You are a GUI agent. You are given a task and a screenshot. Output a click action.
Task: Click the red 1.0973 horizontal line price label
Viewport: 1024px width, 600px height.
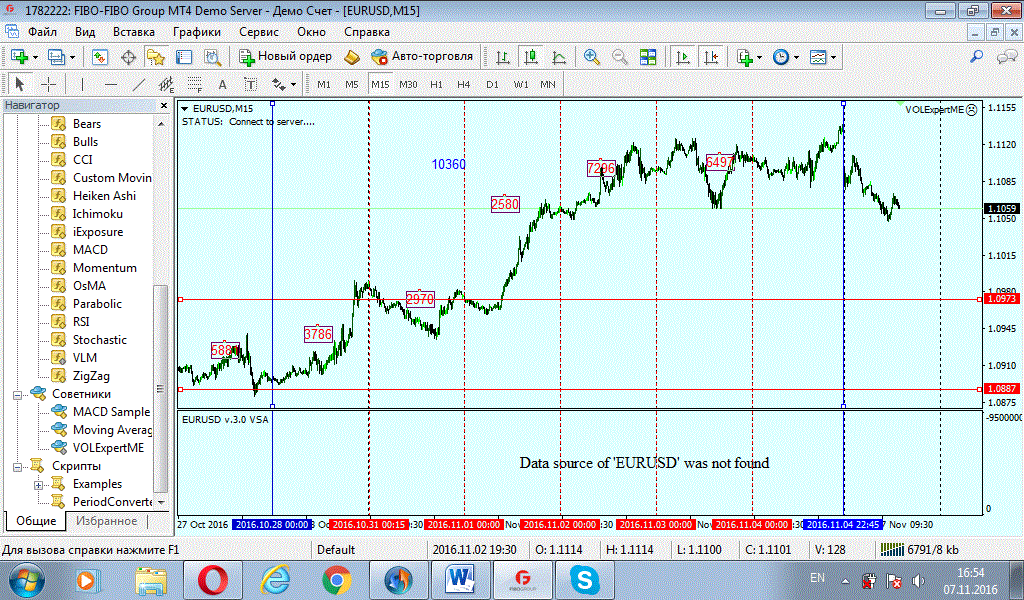(x=1001, y=299)
